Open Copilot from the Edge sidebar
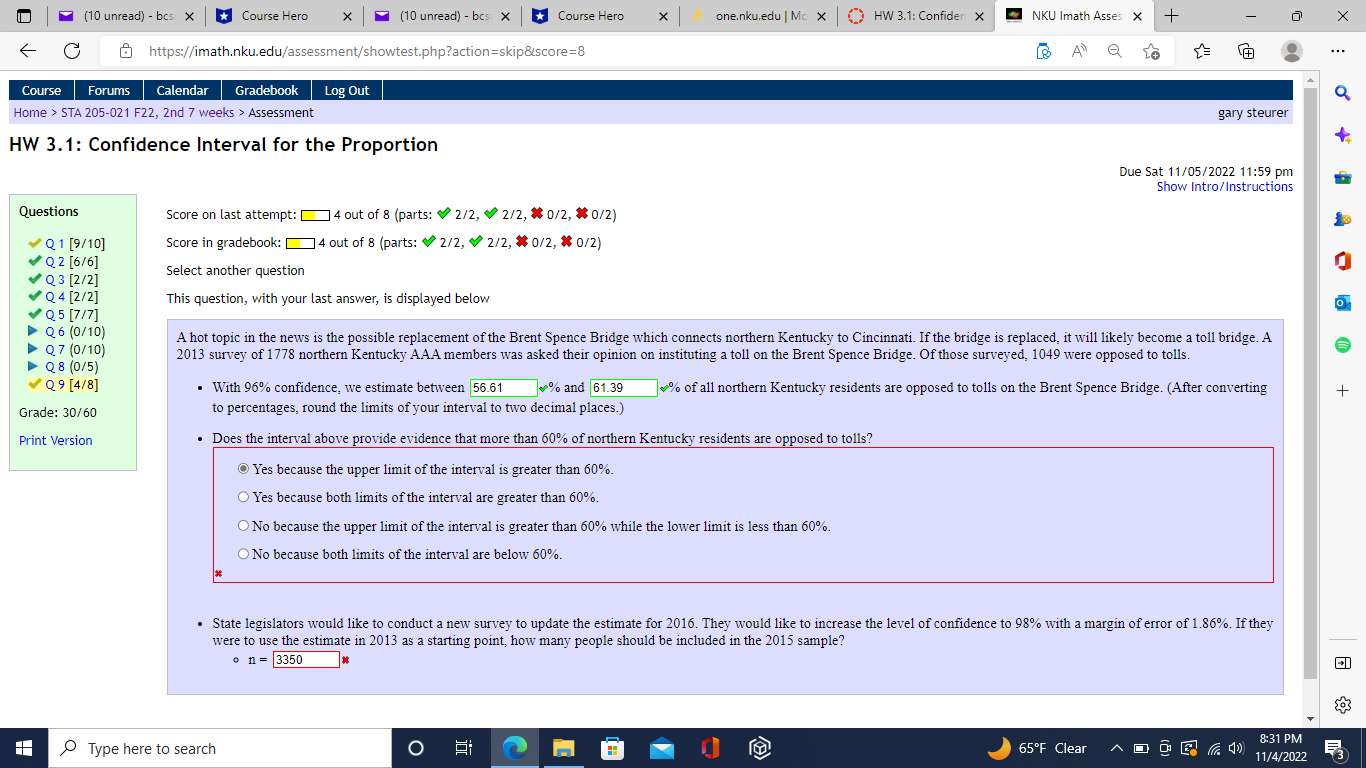The width and height of the screenshot is (1366, 768). (1342, 136)
